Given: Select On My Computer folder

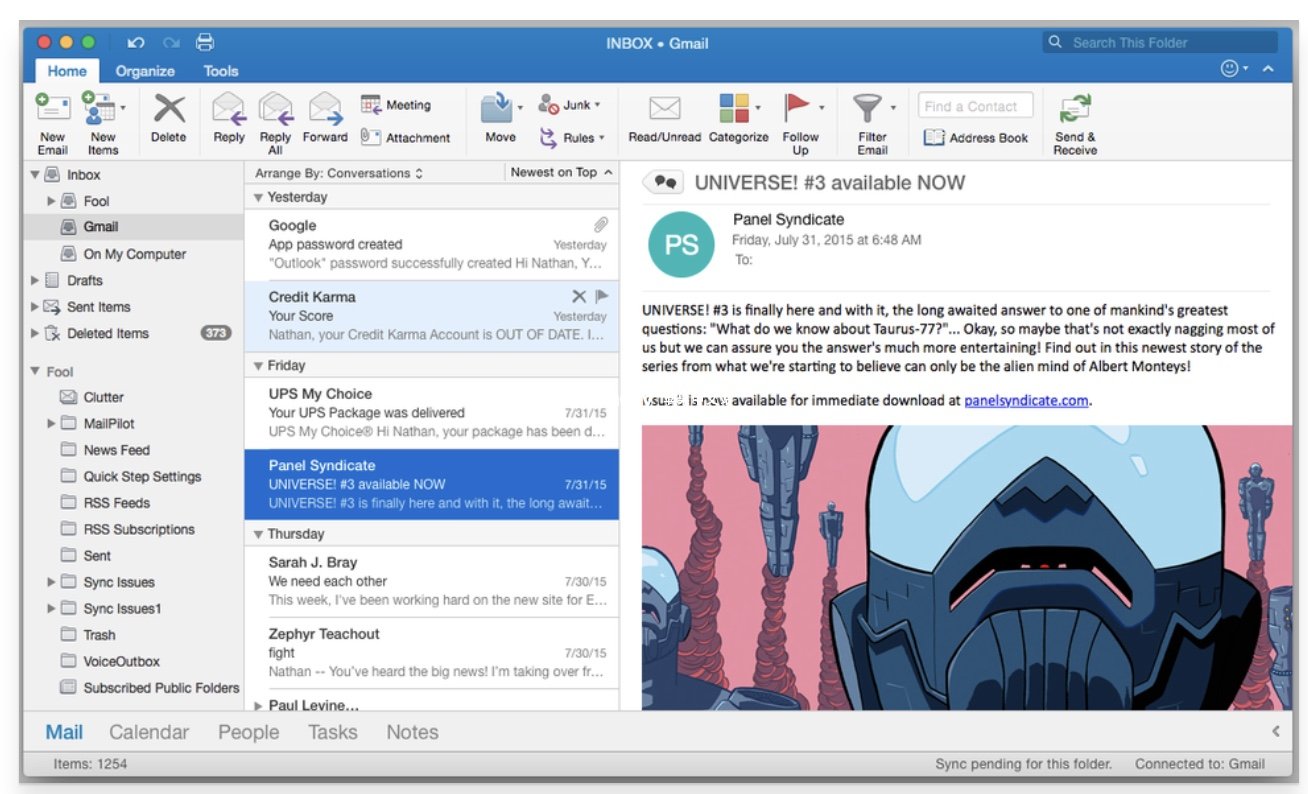Looking at the screenshot, I should pyautogui.click(x=133, y=254).
